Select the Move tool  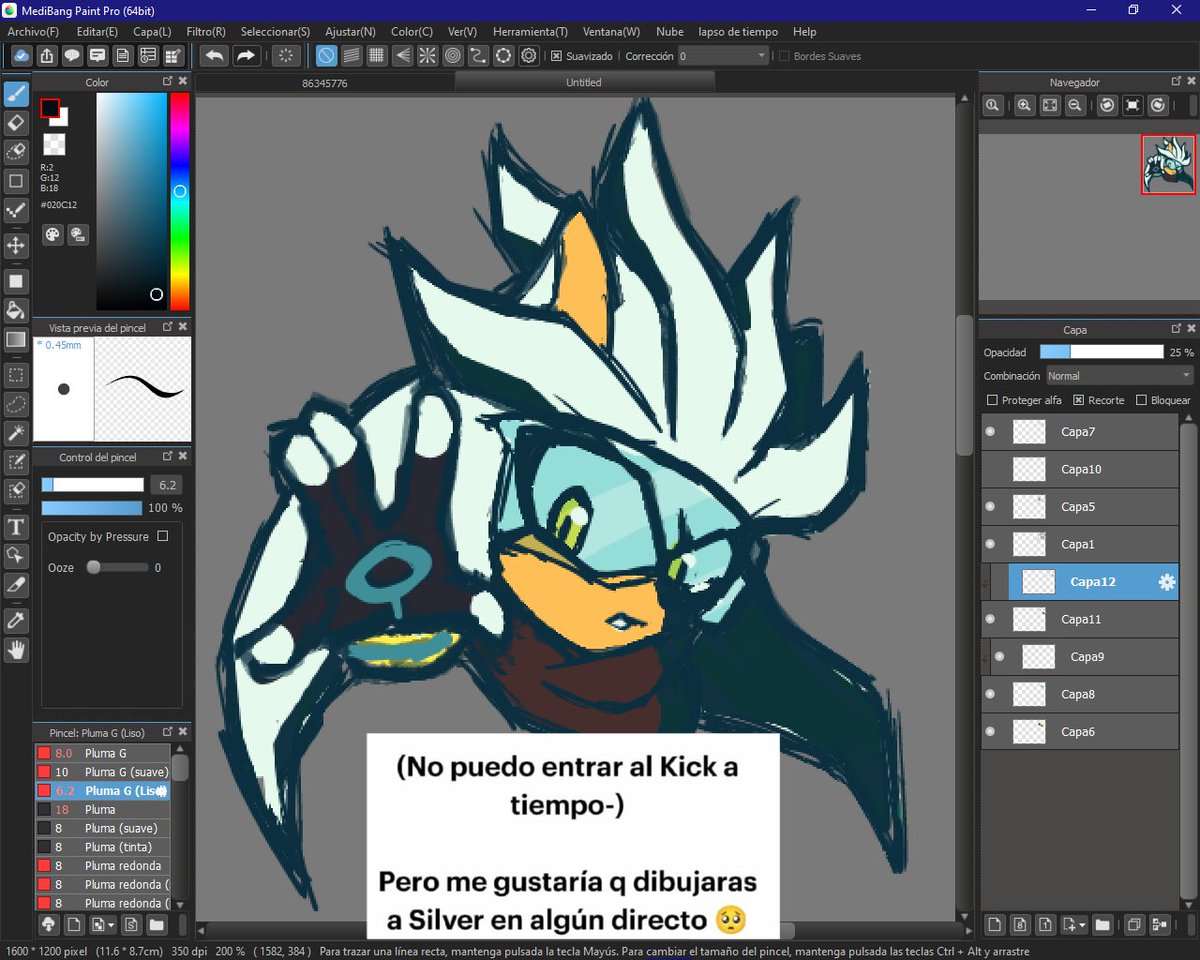pos(16,245)
